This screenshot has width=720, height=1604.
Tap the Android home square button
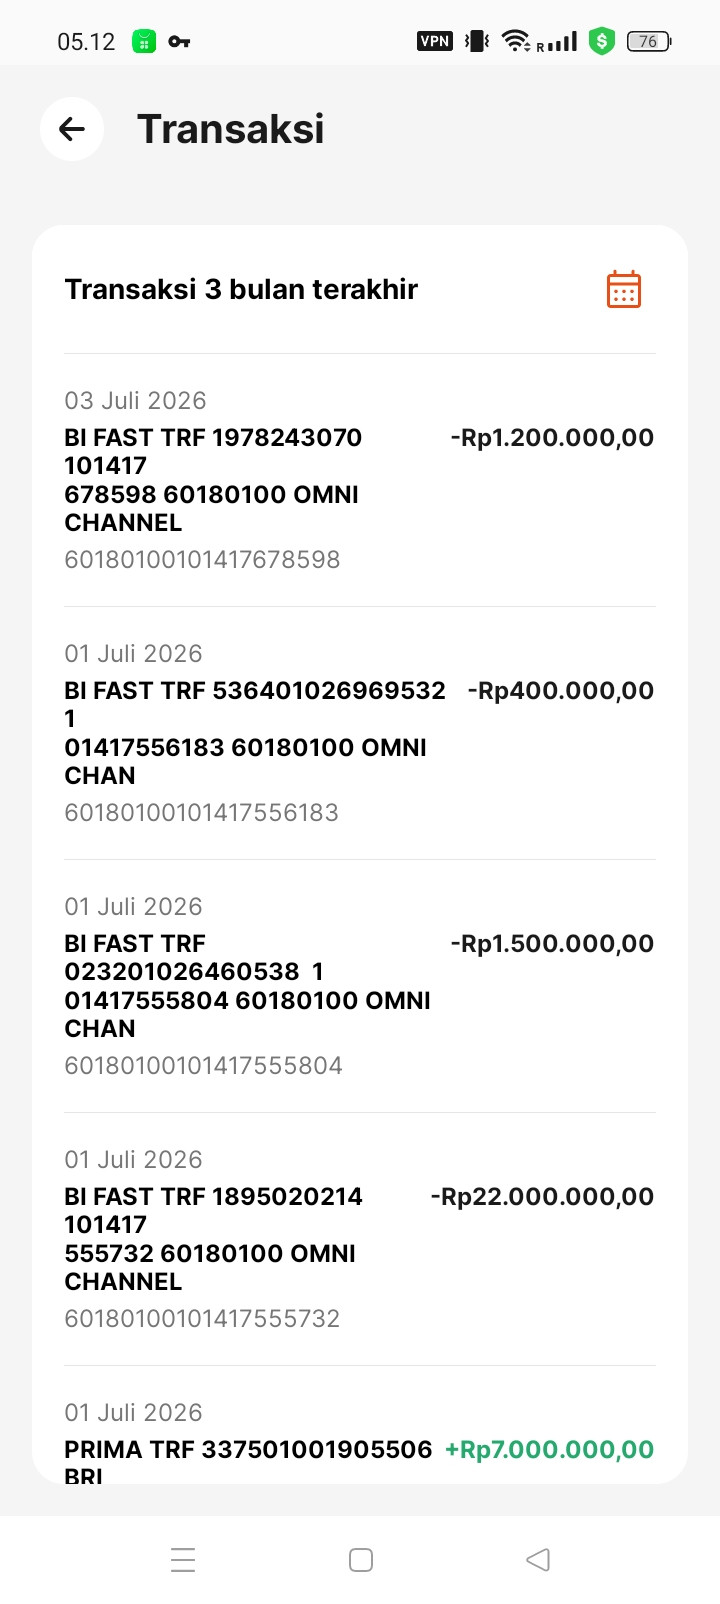point(361,1560)
